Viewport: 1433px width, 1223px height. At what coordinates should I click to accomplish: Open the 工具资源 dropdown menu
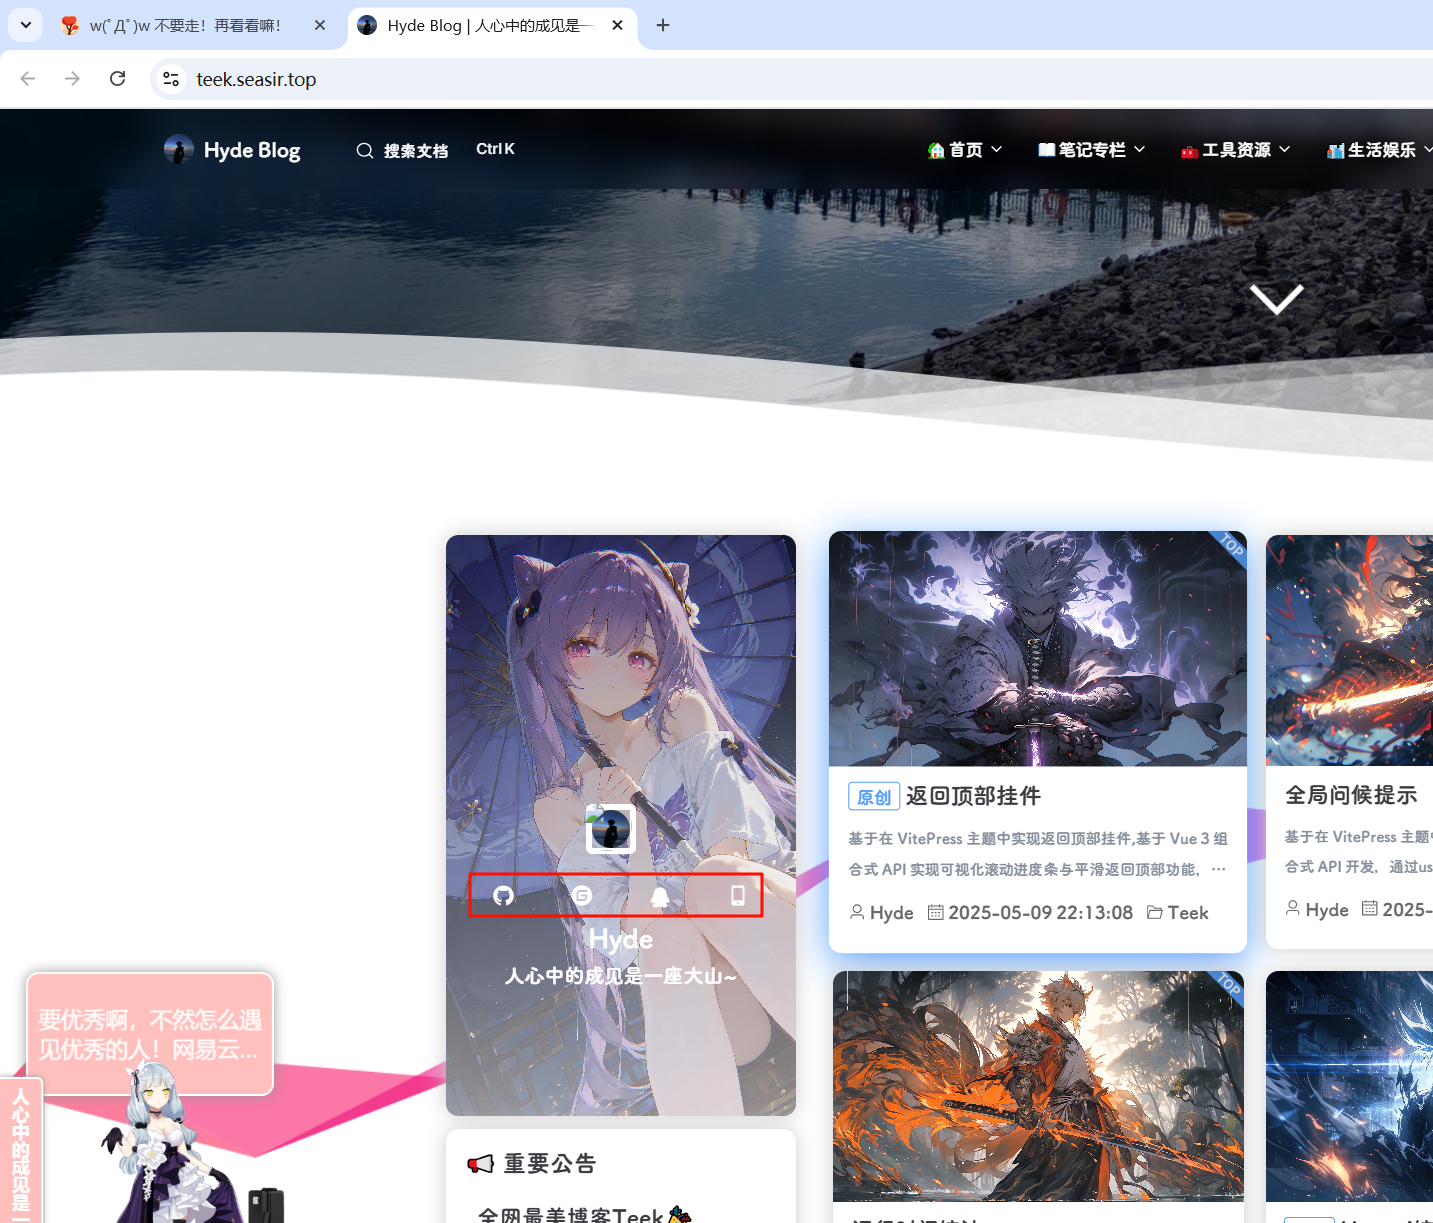pos(1235,150)
